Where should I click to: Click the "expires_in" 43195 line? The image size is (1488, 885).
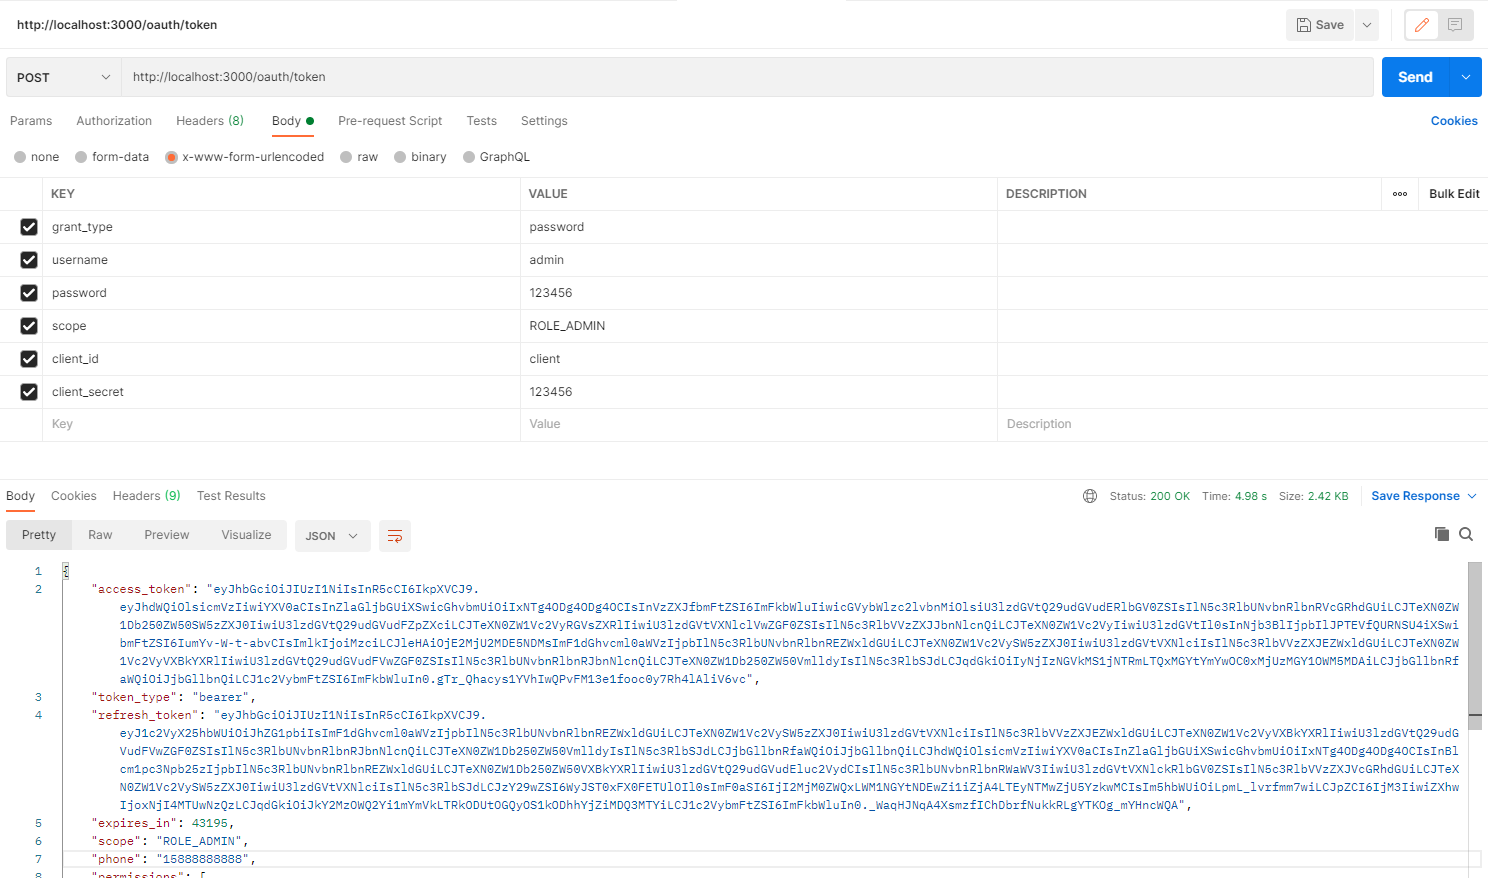163,823
